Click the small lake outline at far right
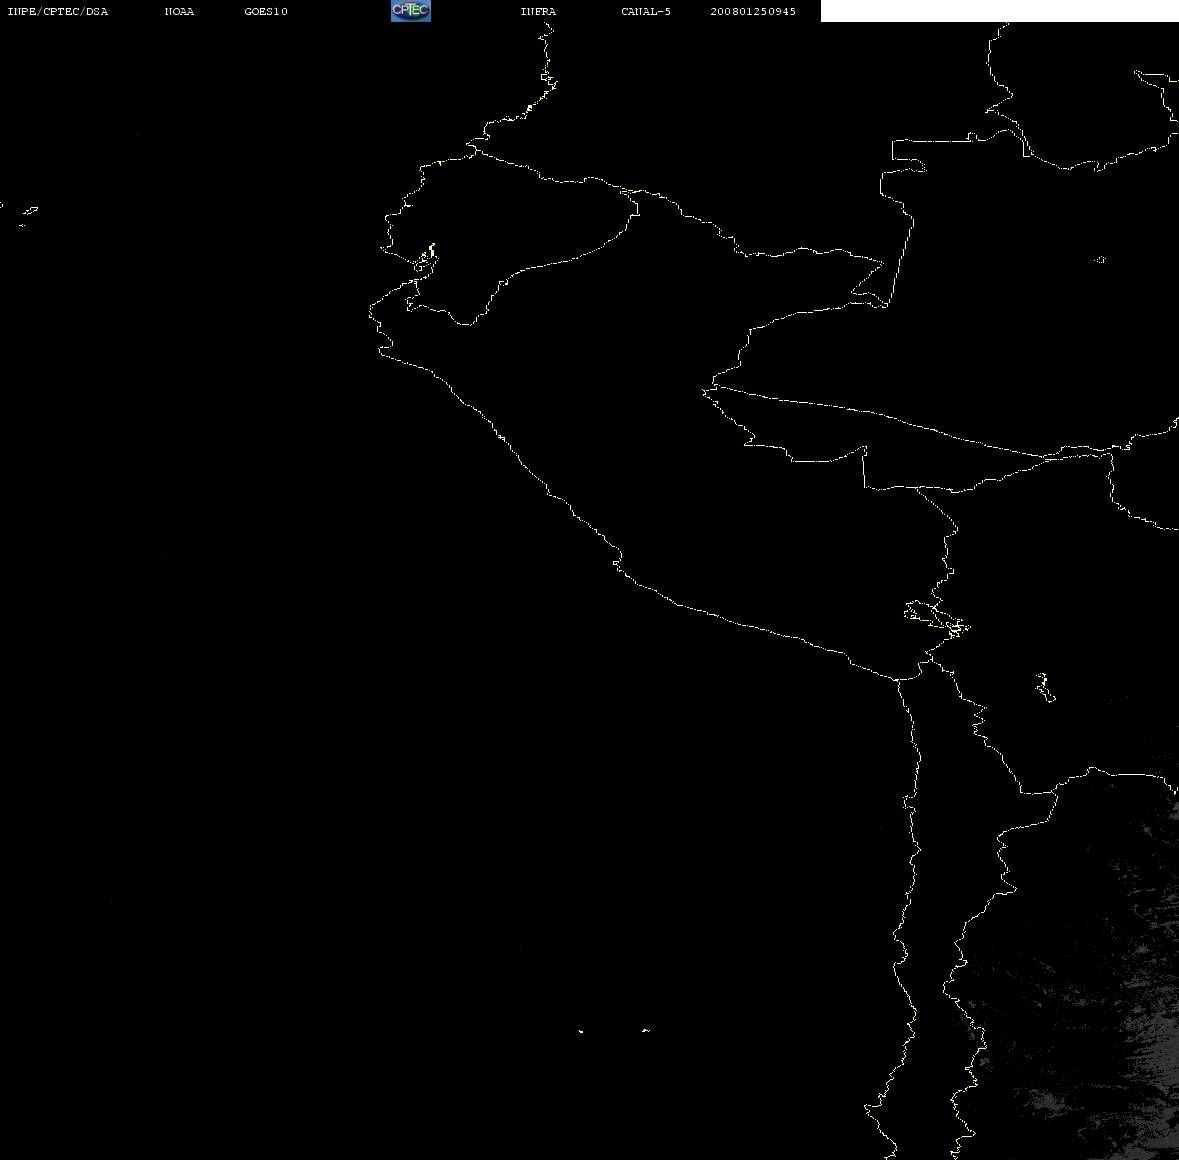 coord(1100,259)
